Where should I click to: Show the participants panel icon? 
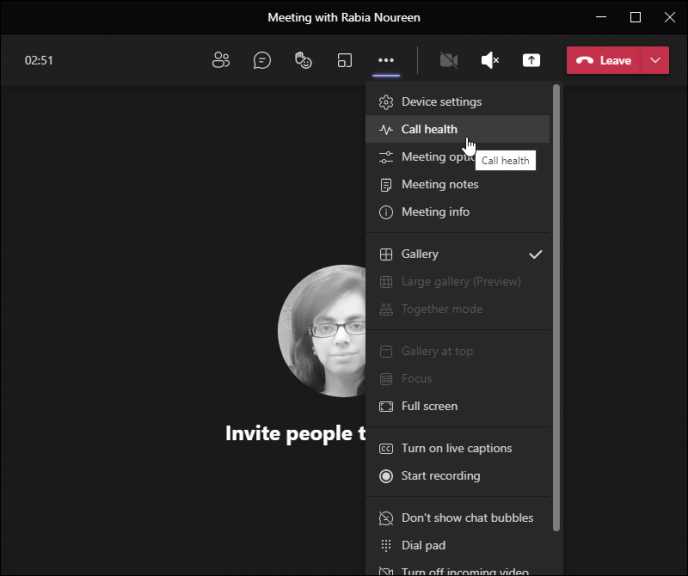click(x=221, y=60)
